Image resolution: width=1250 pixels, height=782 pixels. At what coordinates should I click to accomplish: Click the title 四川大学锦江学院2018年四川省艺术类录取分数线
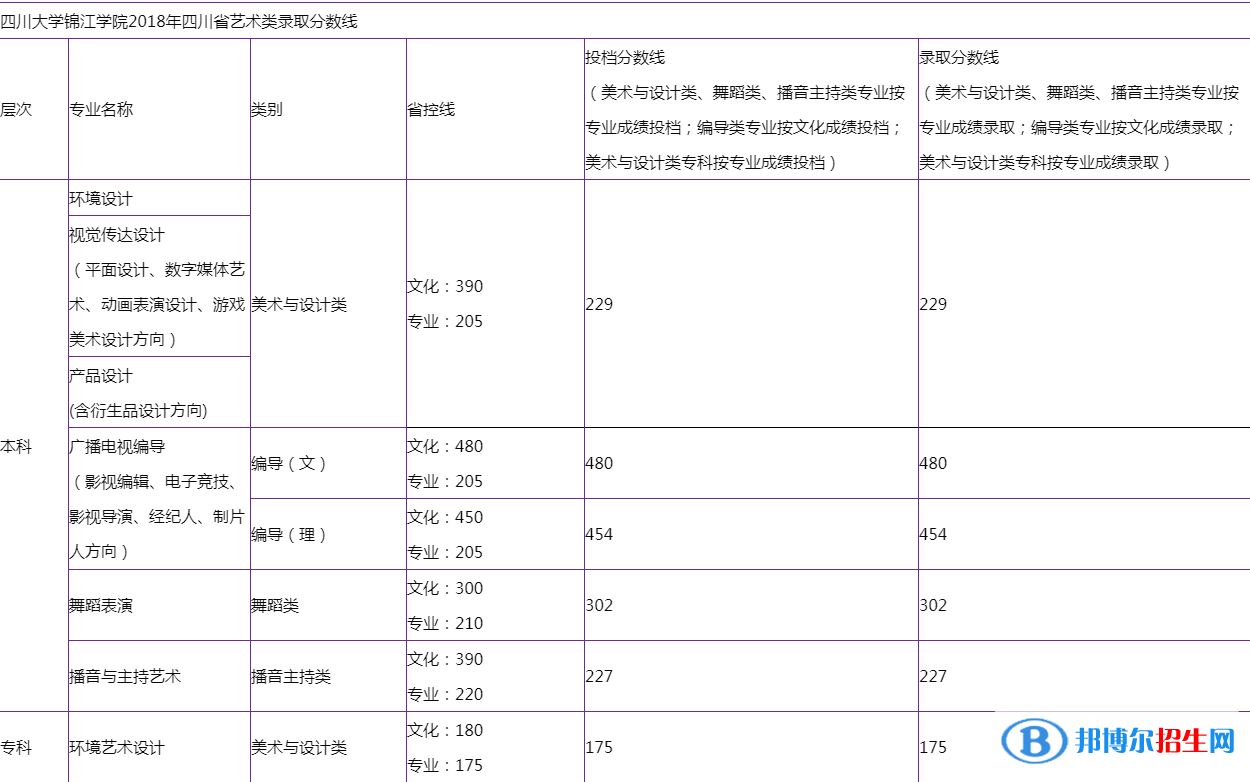point(179,21)
